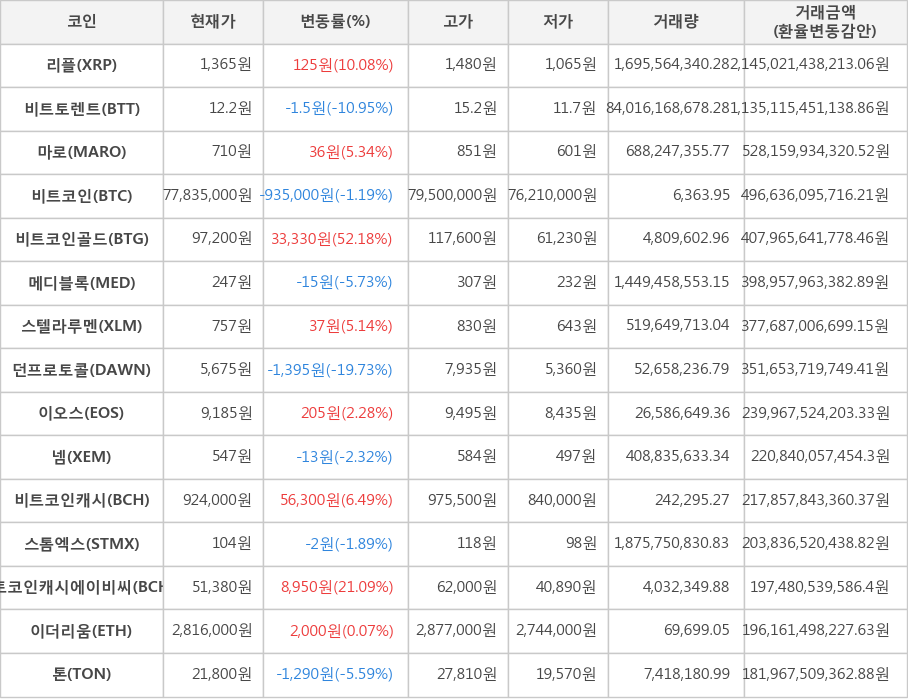Select the 변동률(%) column header
This screenshot has height=700, width=908.
click(x=335, y=22)
